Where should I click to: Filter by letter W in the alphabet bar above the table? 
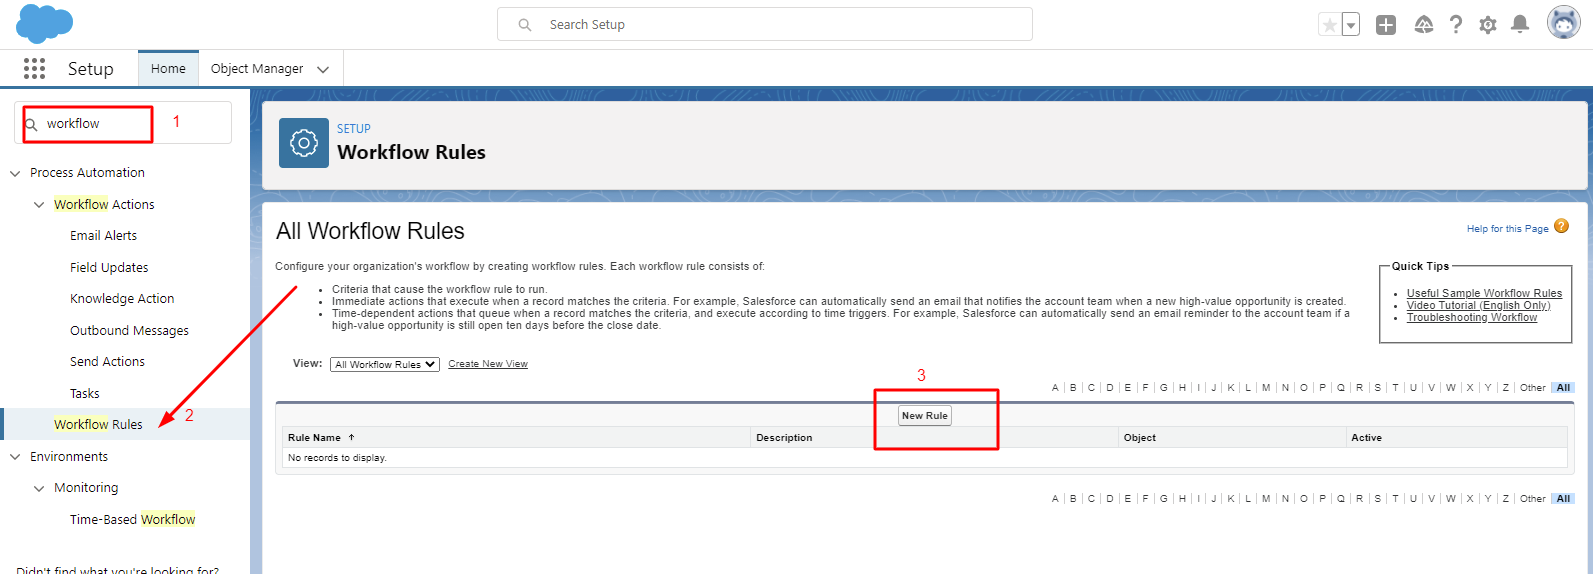click(1450, 388)
